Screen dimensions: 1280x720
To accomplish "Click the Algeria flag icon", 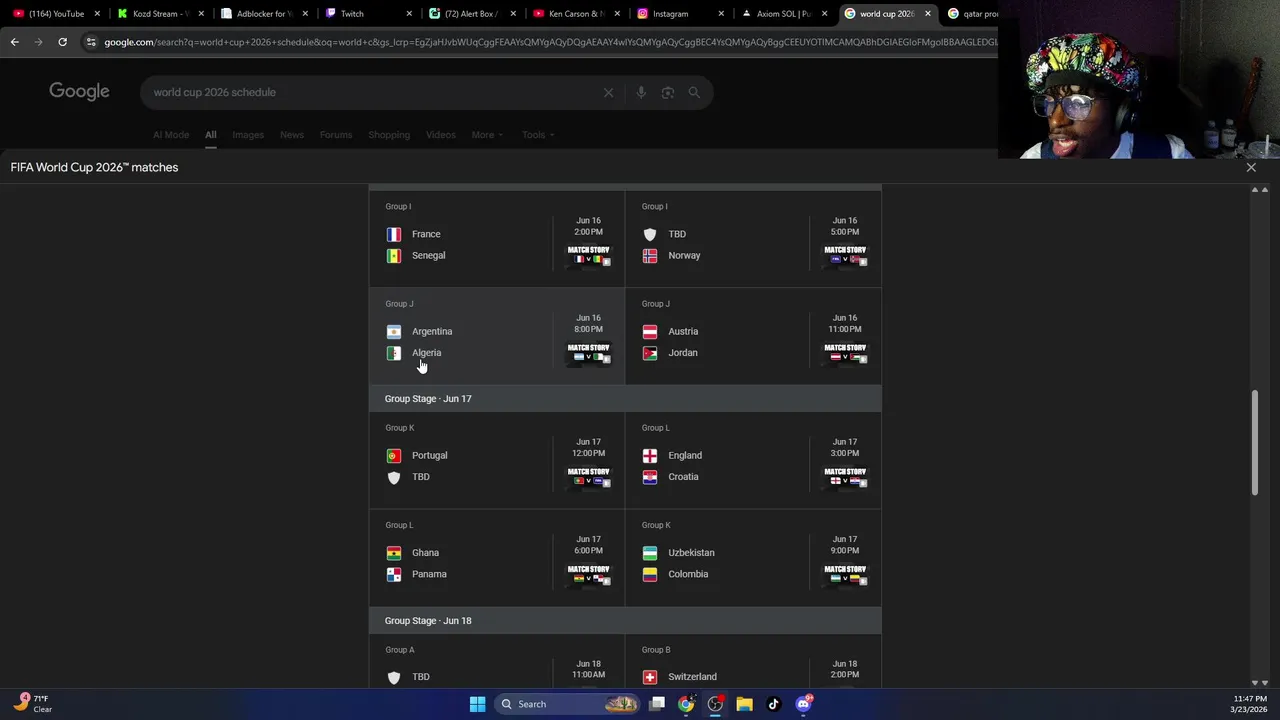I will (394, 353).
